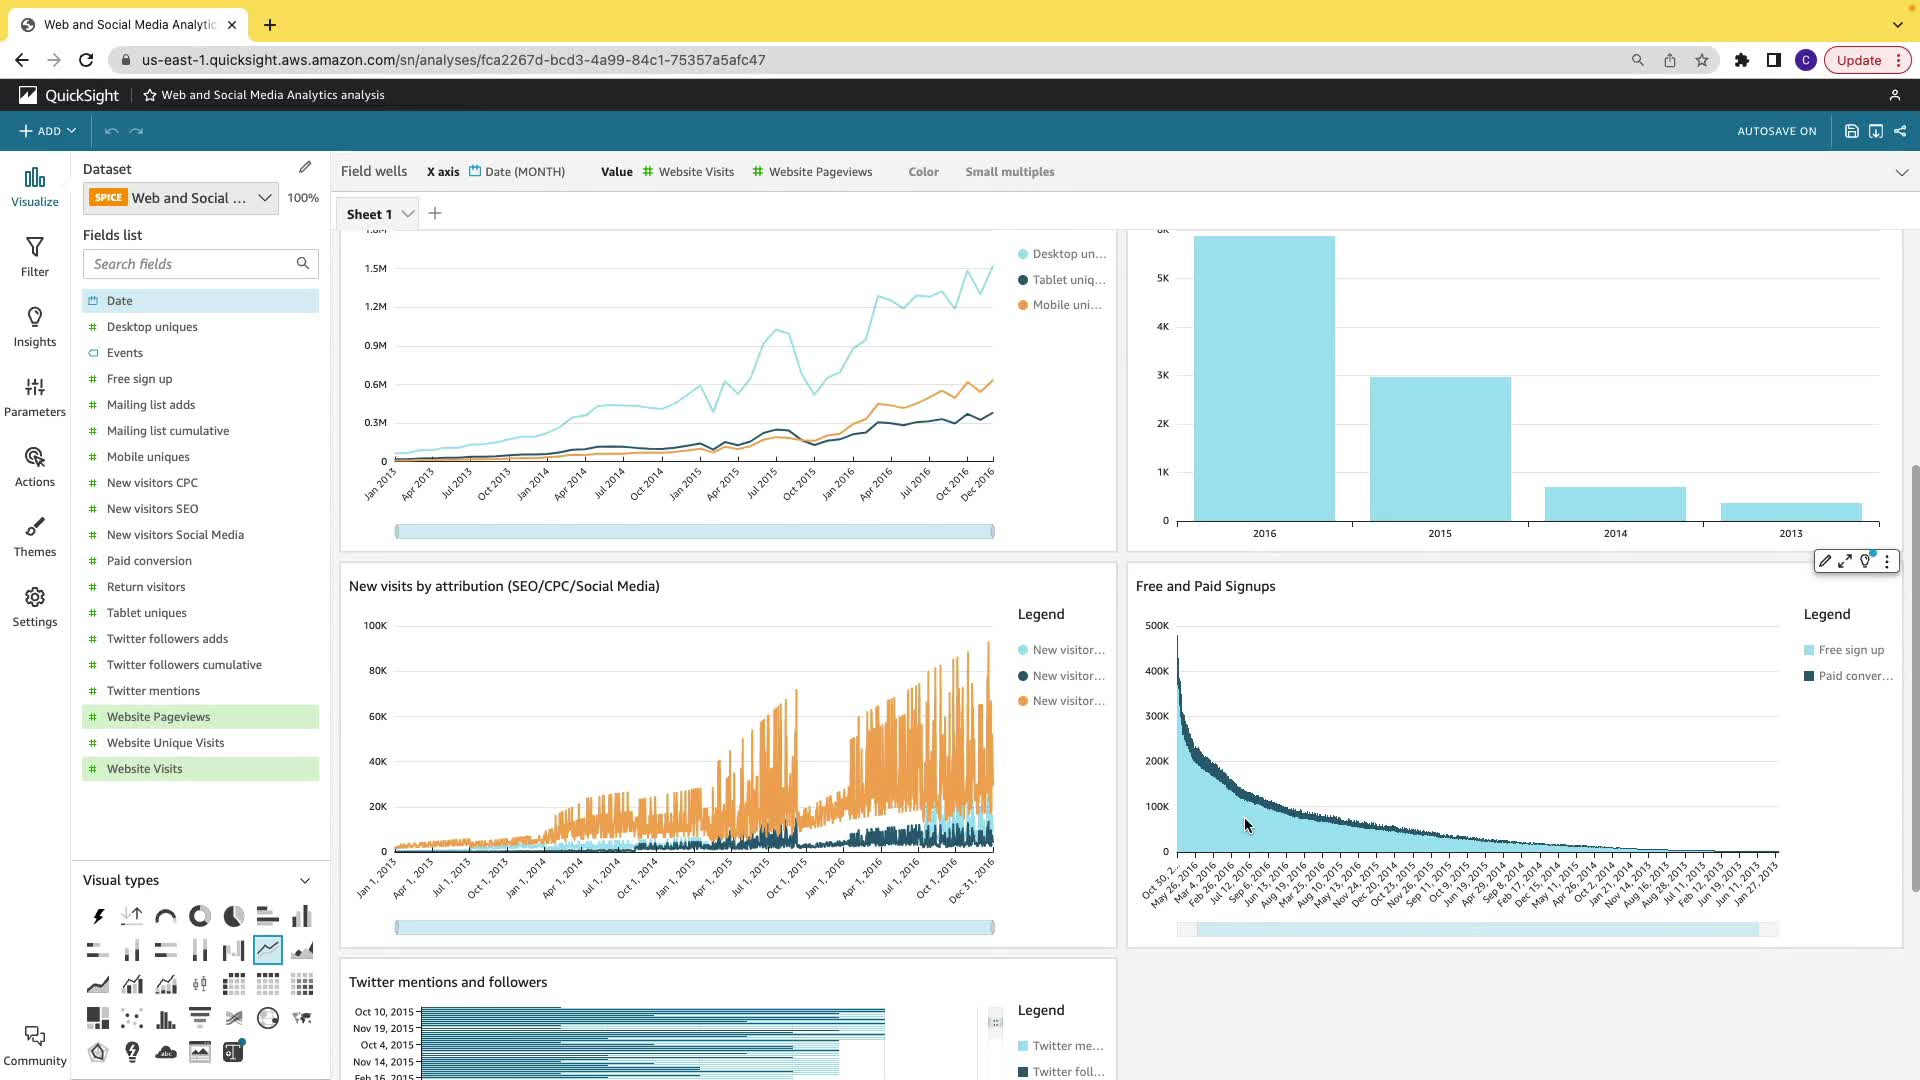
Task: Click the range slider under New visits chart
Action: point(694,928)
